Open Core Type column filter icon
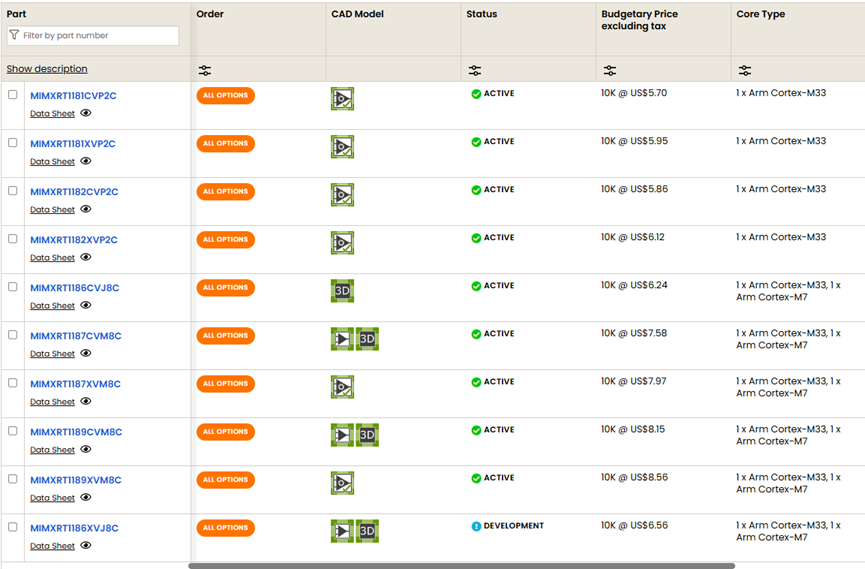Viewport: 865px width, 569px height. tap(745, 70)
